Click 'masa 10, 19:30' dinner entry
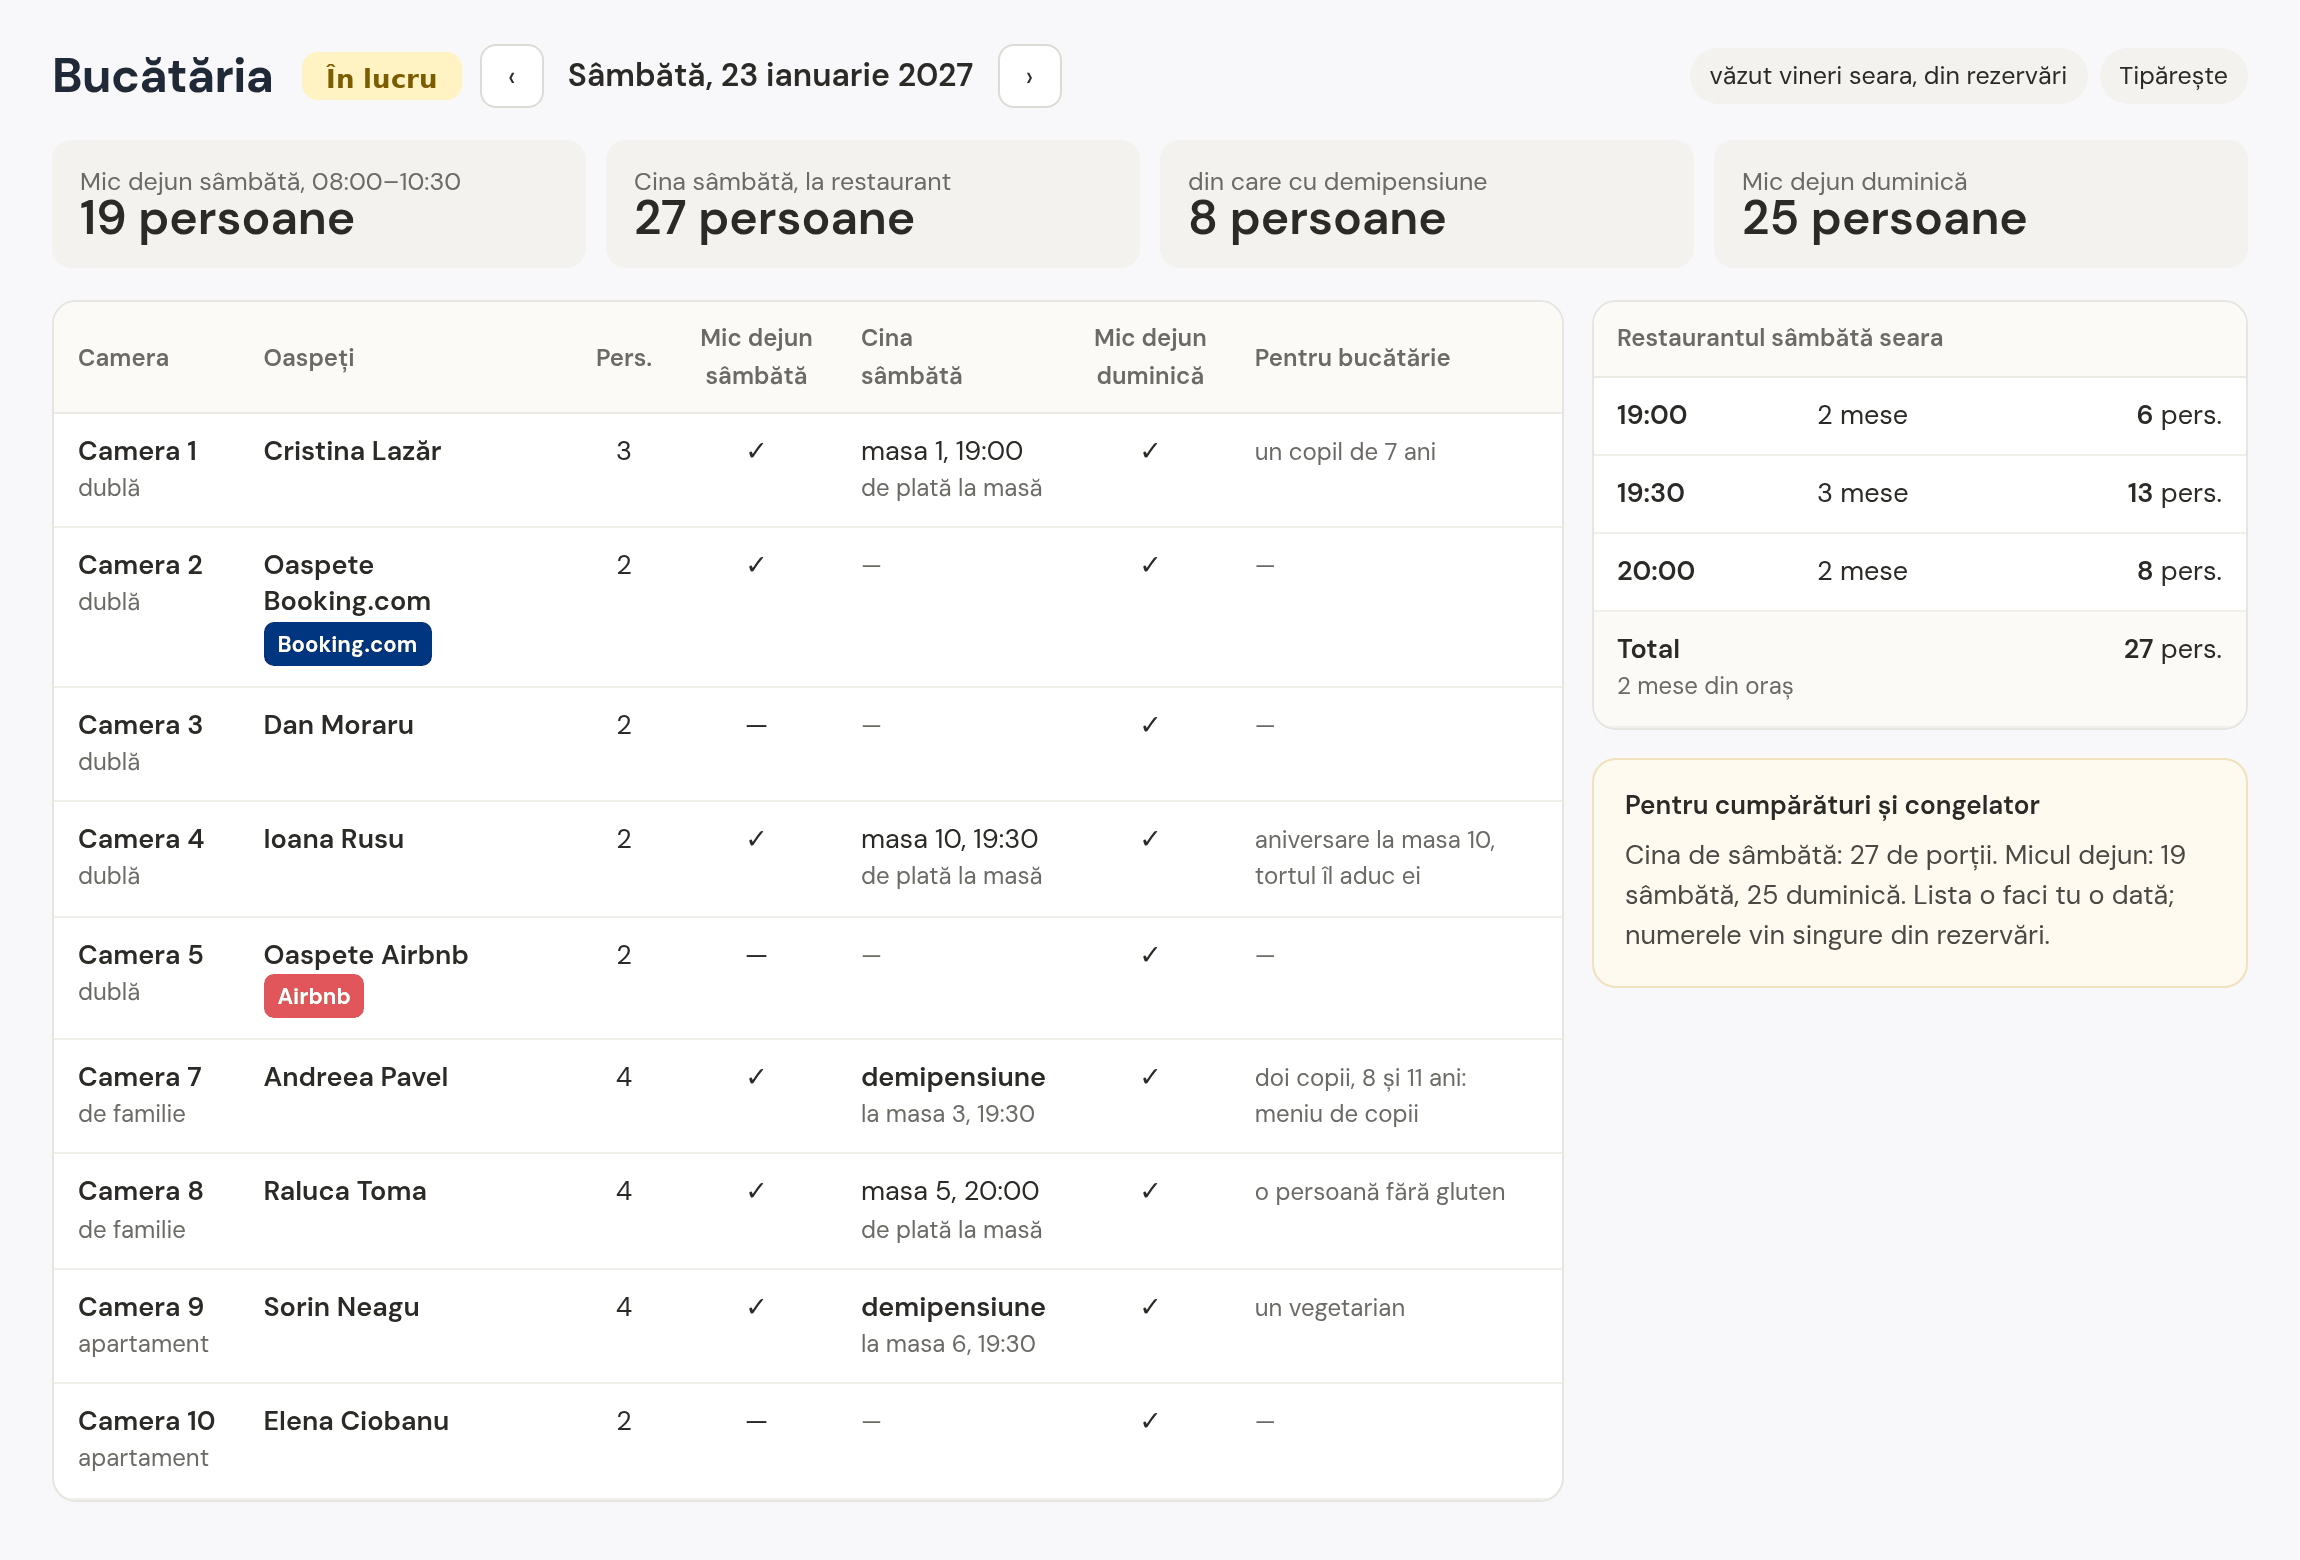Viewport: 2300px width, 1560px height. pos(949,839)
